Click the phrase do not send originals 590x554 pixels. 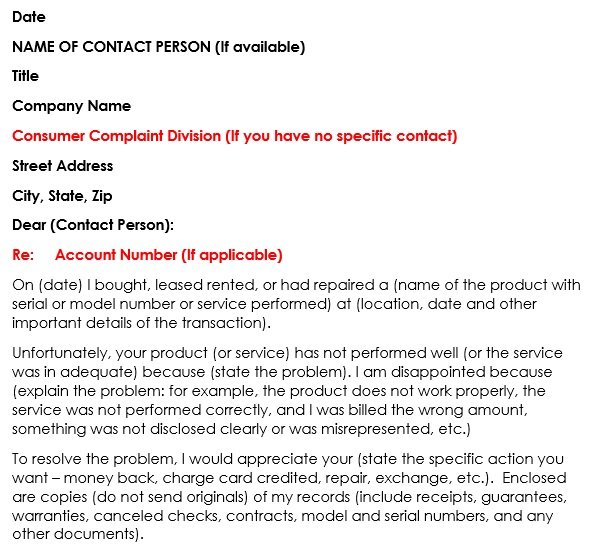[x=170, y=497]
